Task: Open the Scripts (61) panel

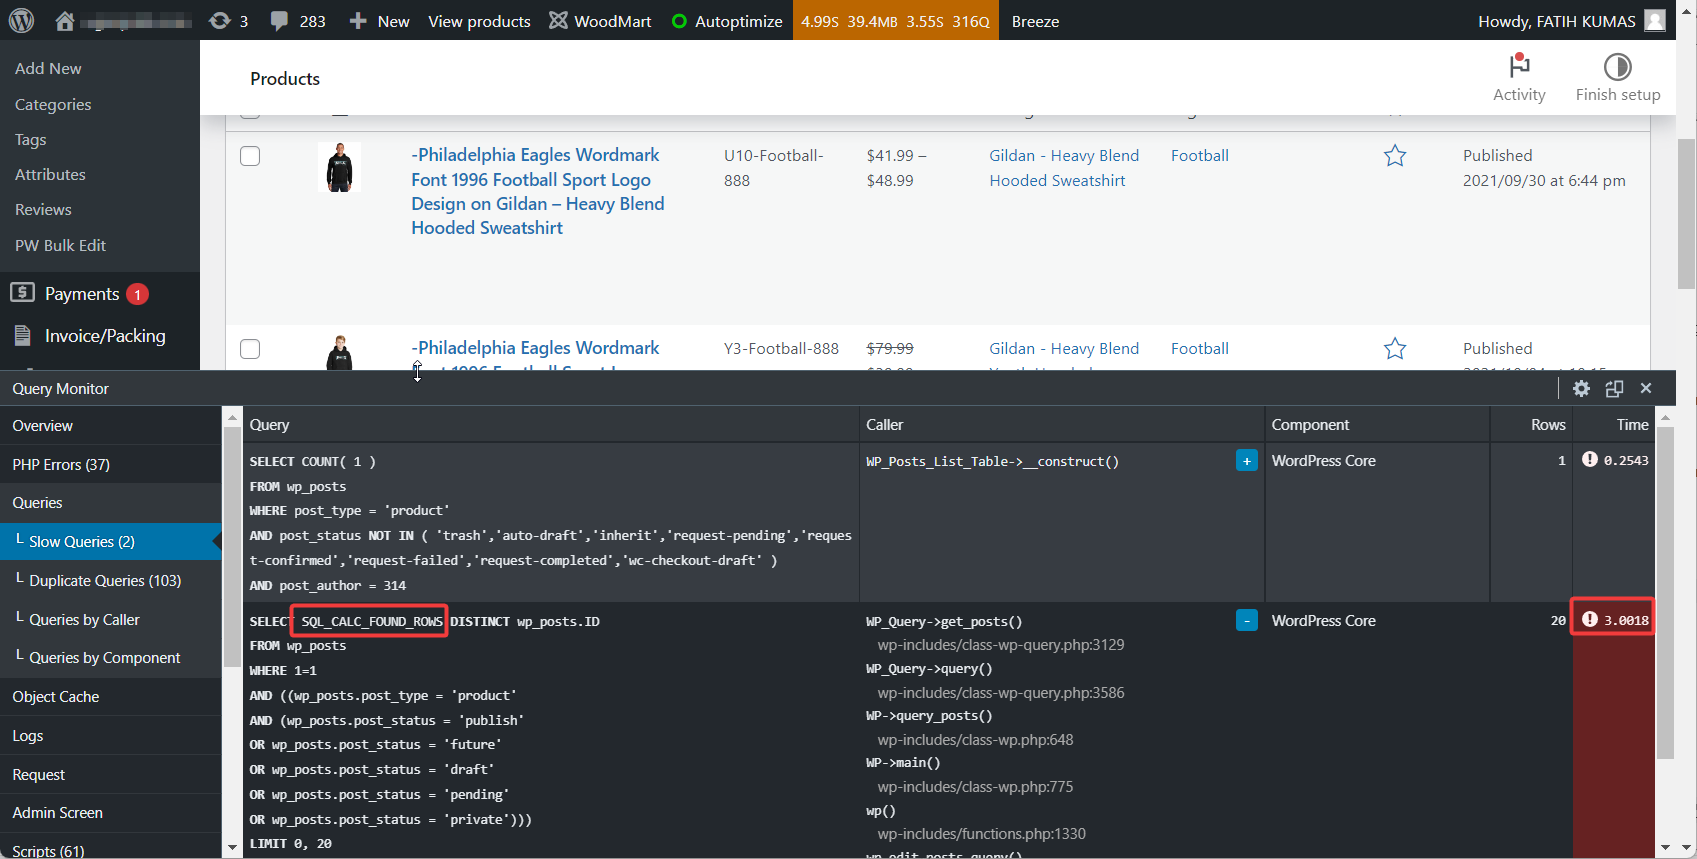Action: click(x=110, y=848)
